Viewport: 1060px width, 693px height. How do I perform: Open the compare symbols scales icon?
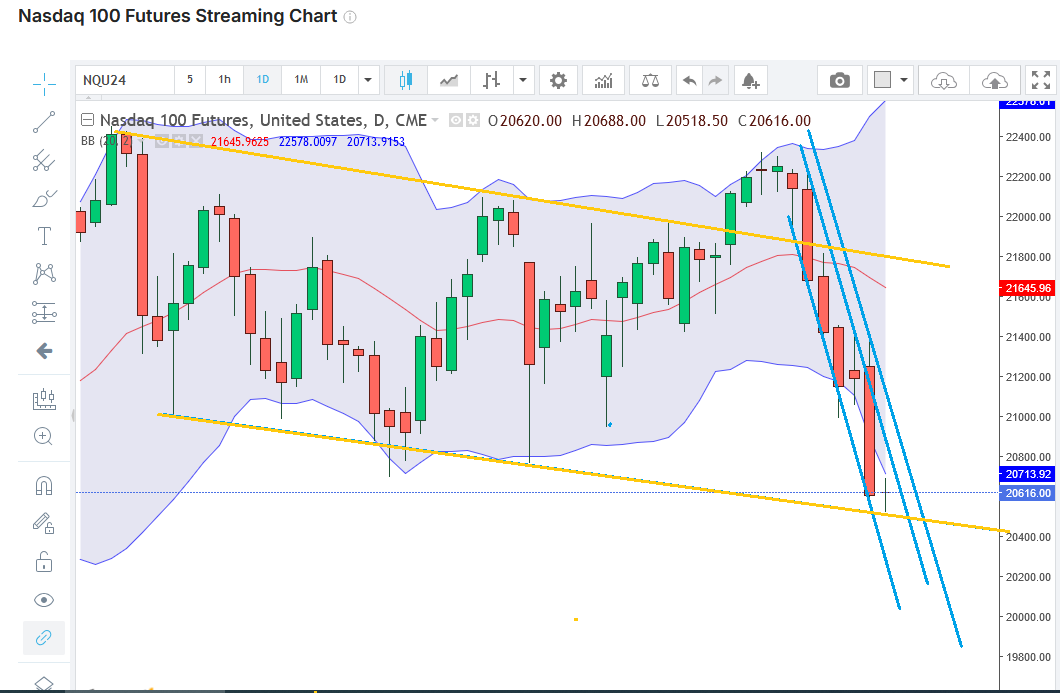coord(650,80)
